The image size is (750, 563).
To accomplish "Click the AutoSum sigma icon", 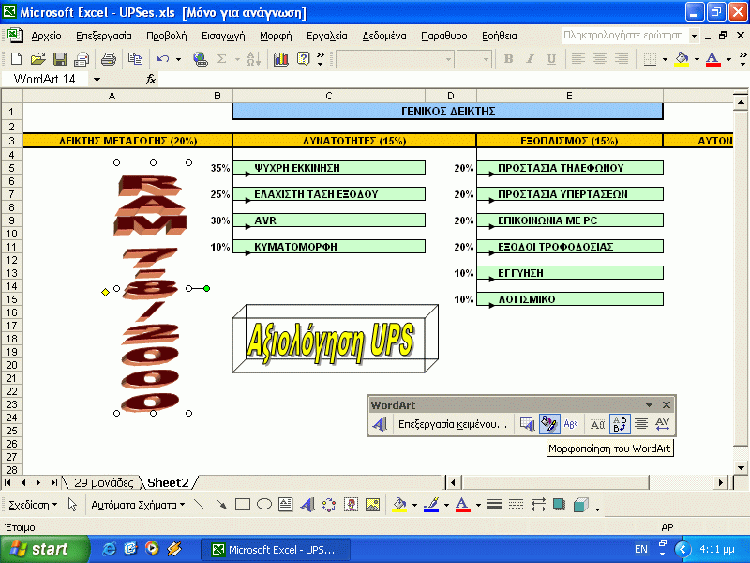I will 221,59.
